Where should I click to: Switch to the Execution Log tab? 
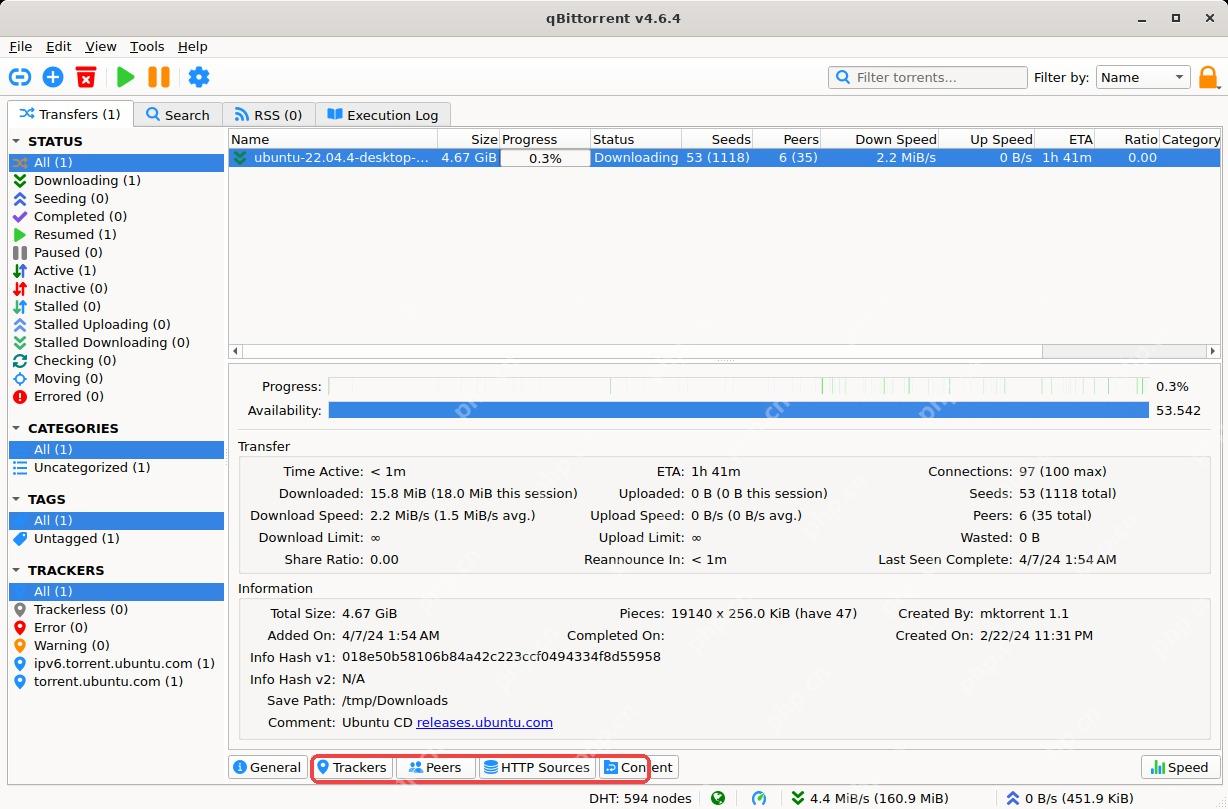pyautogui.click(x=383, y=115)
